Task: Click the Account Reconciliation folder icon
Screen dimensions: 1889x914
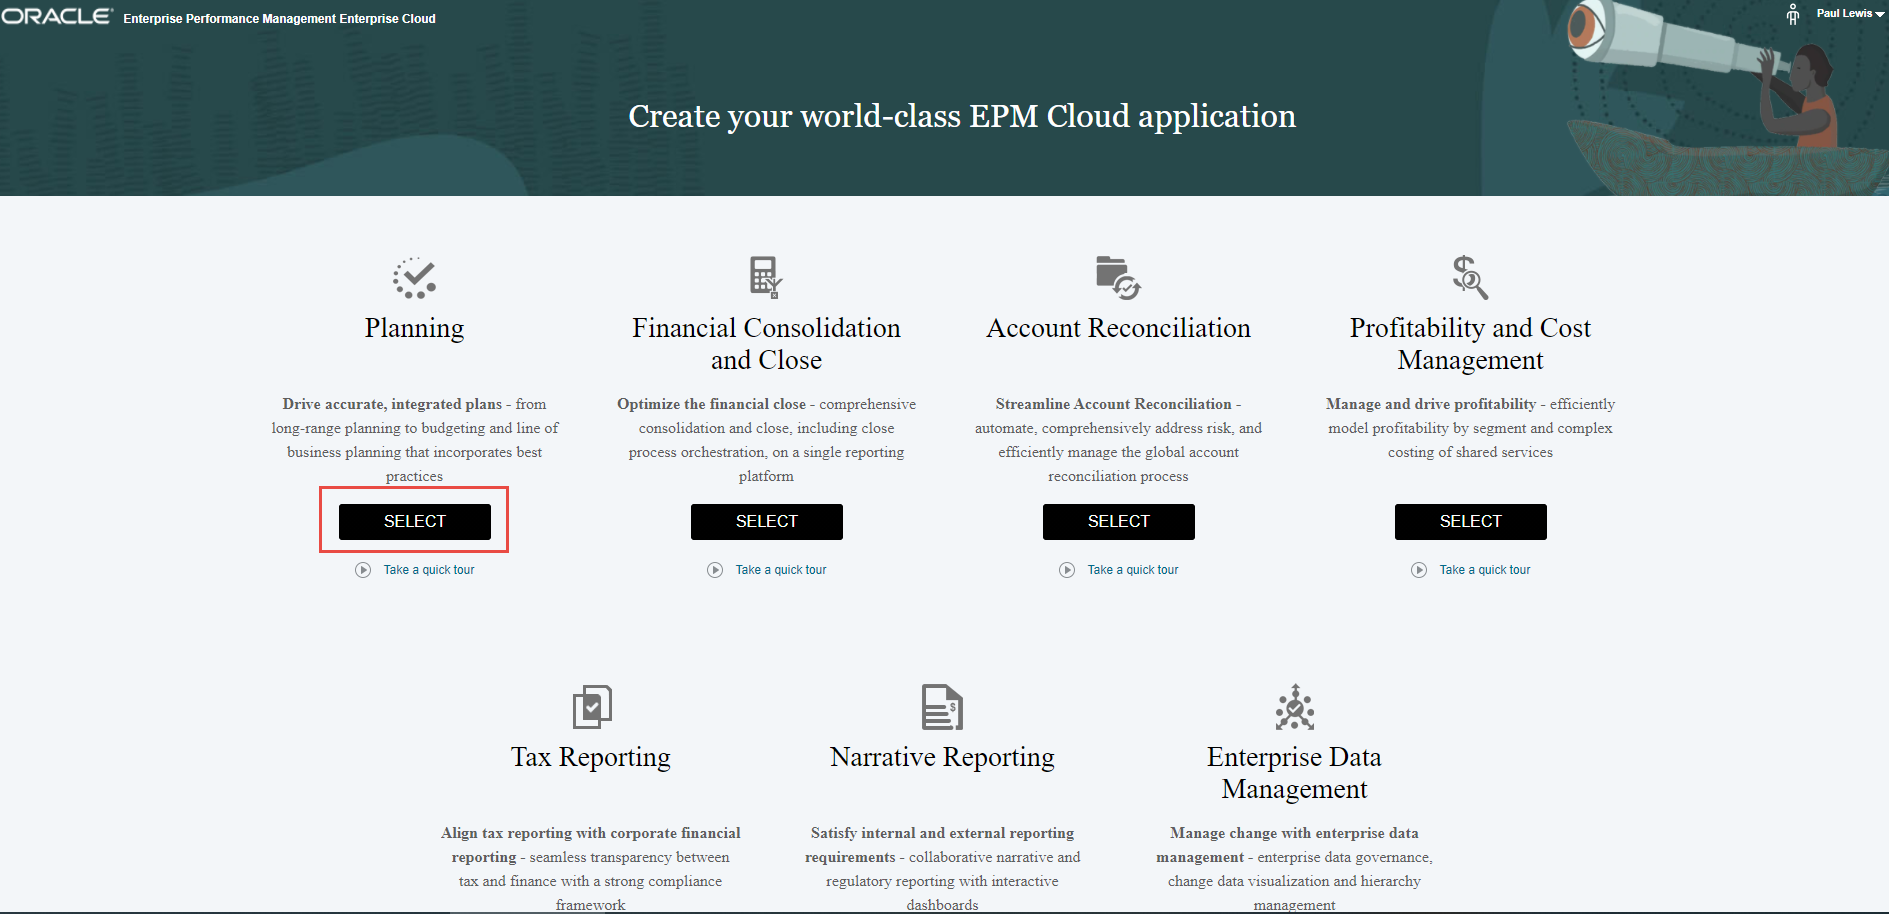Action: coord(1118,277)
